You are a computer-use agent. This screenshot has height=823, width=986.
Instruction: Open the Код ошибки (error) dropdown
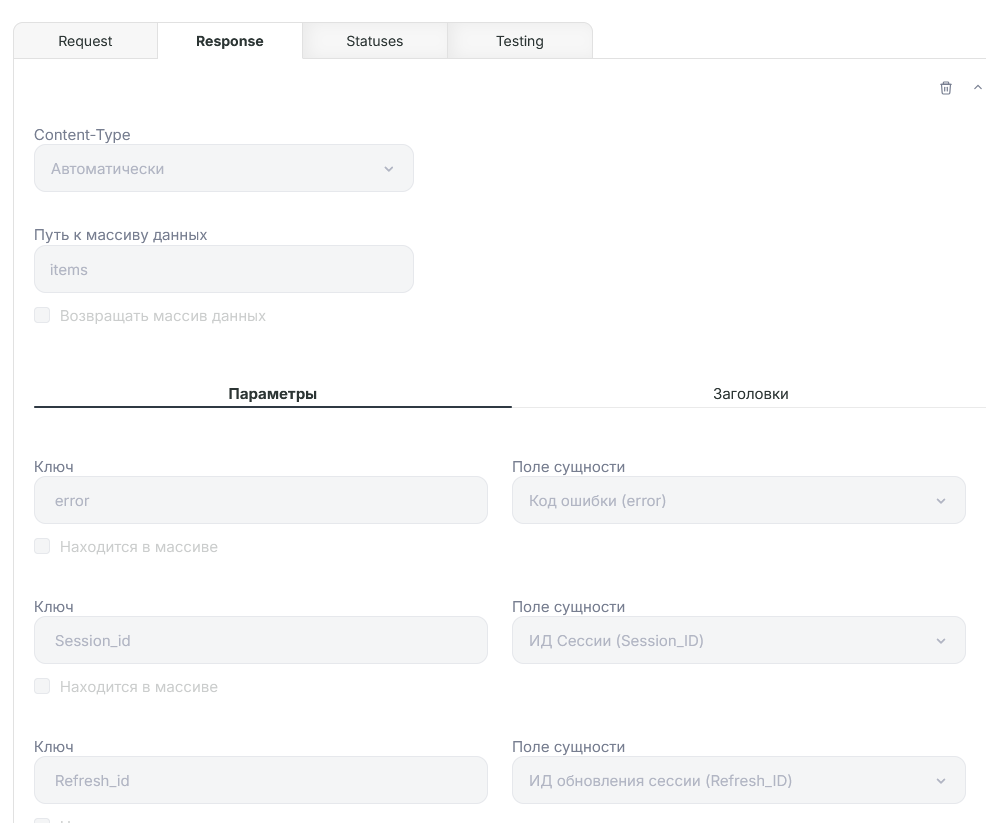tap(739, 500)
